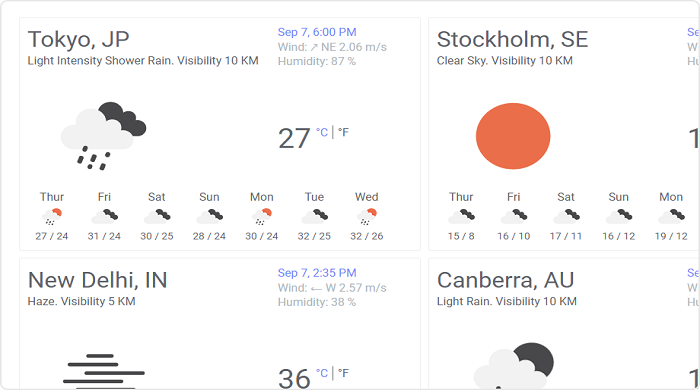
Task: Switch New Delhi temperature to °F
Action: pos(343,373)
